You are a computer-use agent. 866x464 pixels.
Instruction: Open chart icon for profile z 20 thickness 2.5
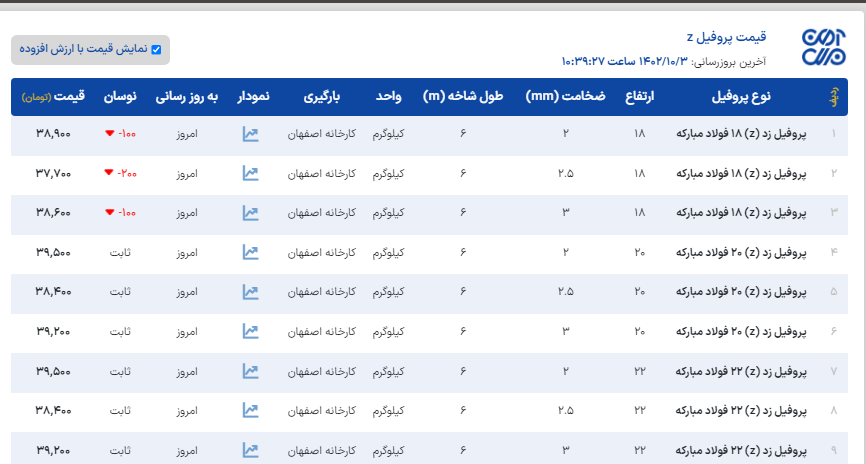coord(250,292)
